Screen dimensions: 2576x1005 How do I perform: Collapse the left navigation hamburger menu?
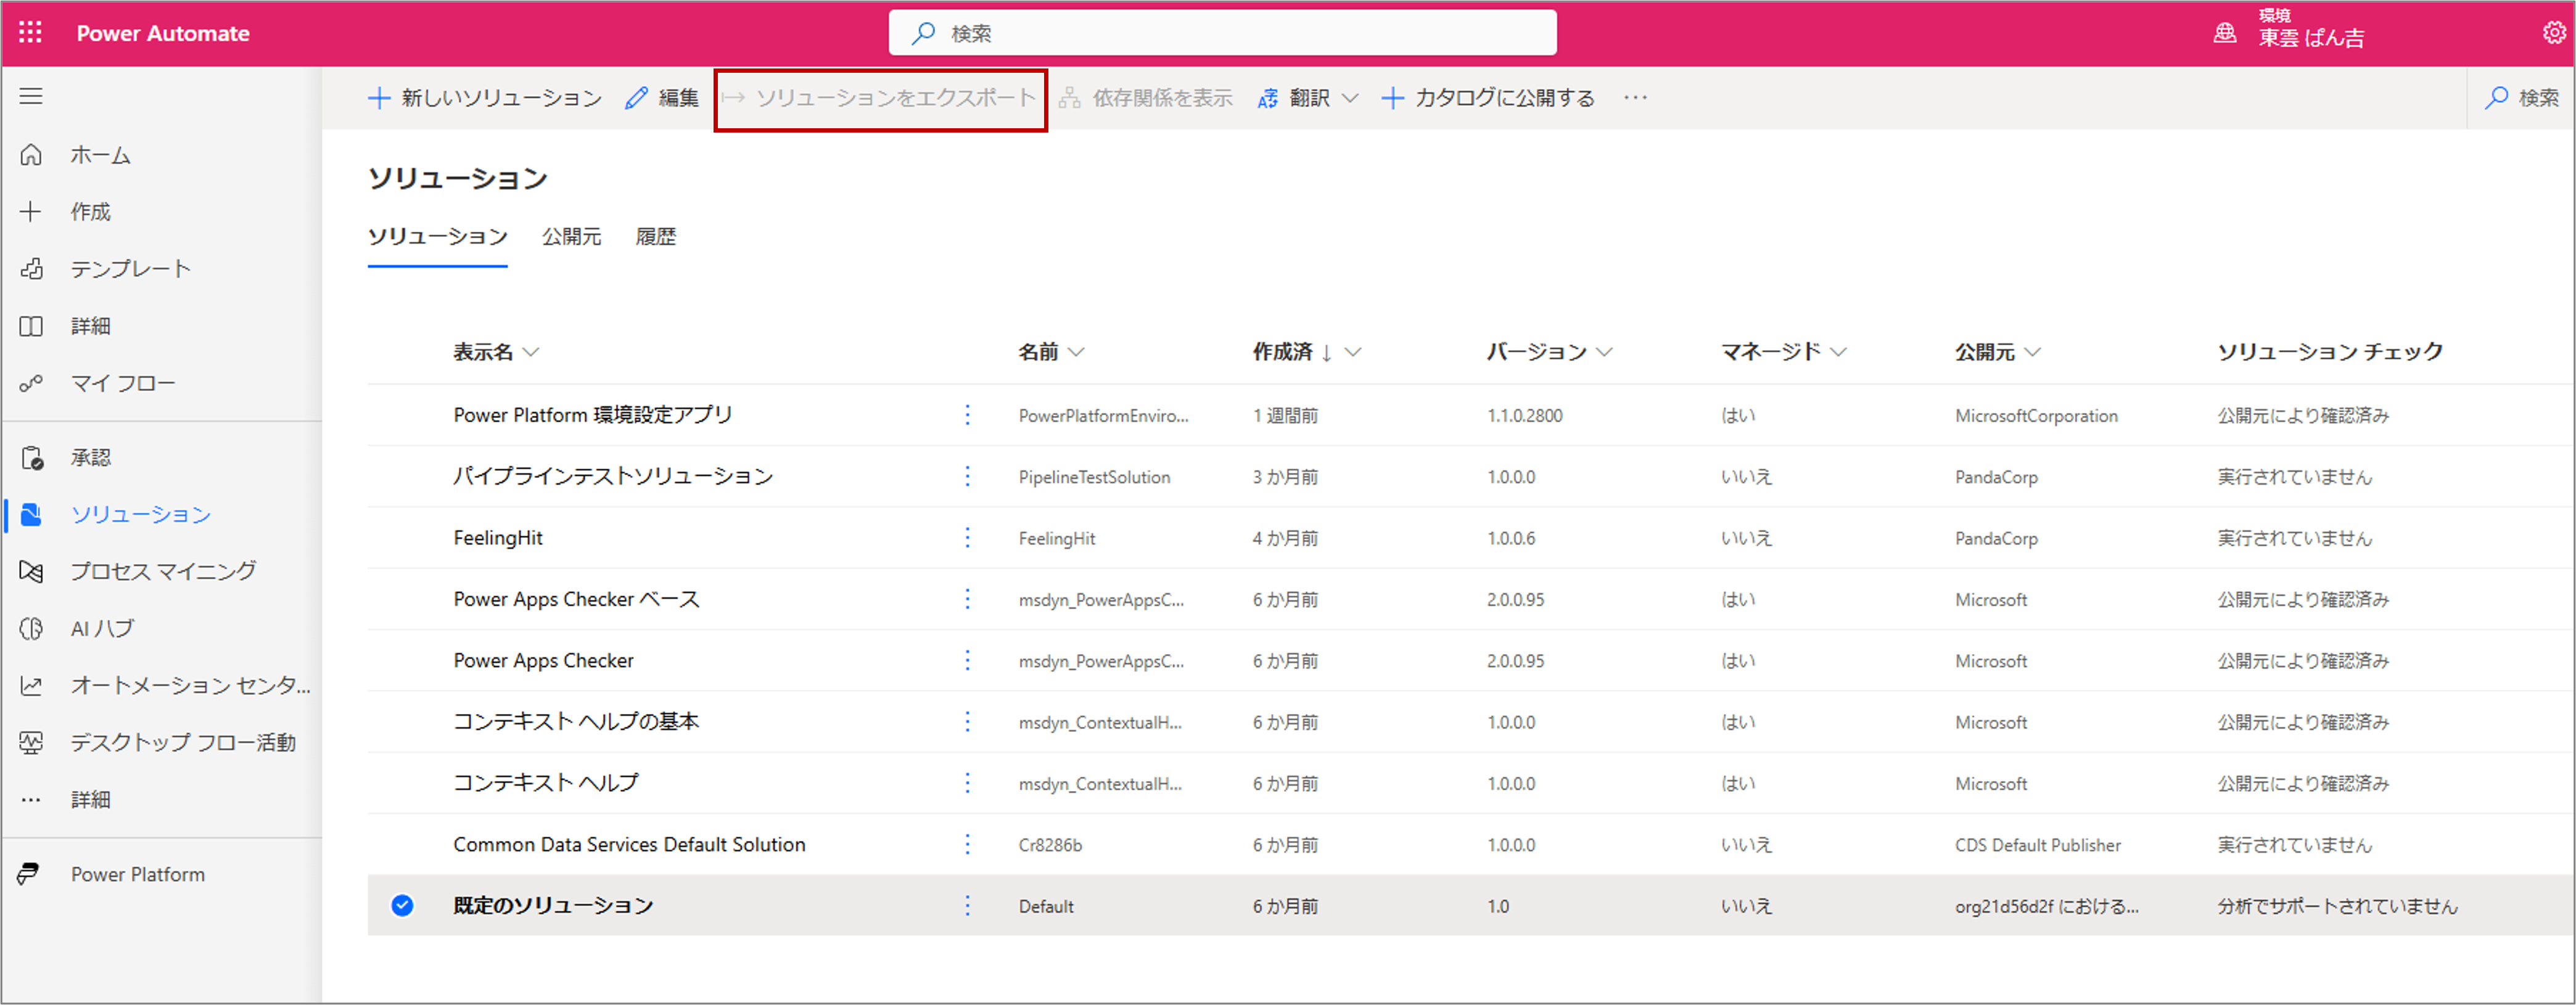click(31, 96)
